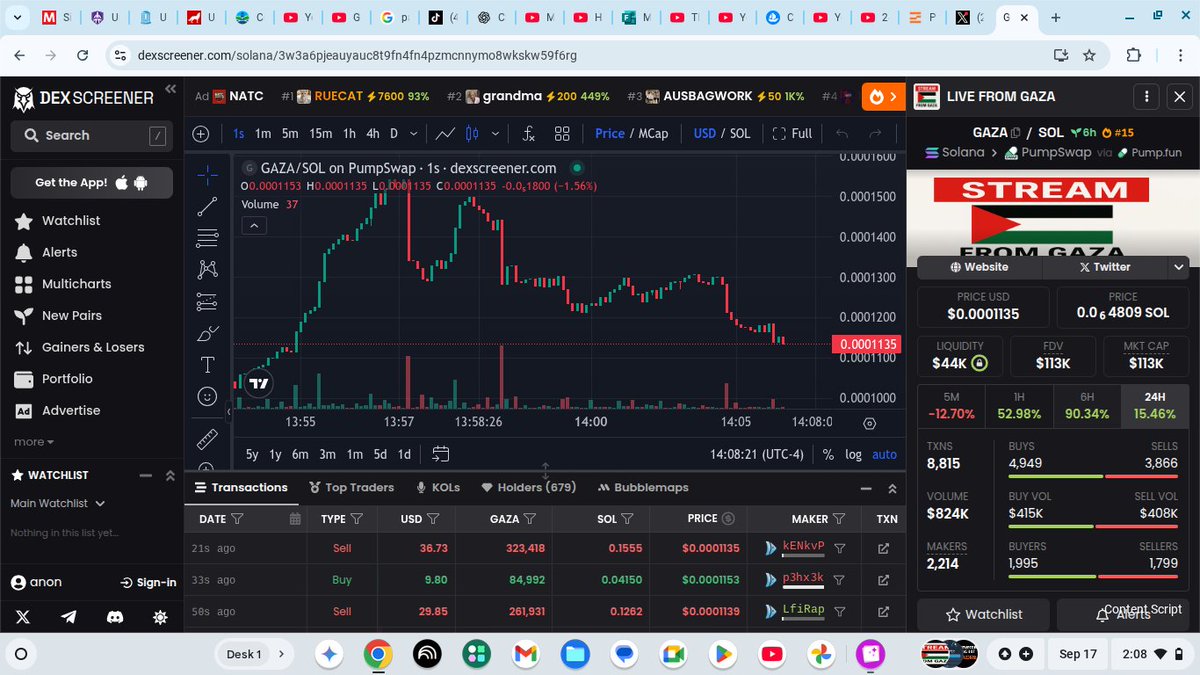
Task: Open the chart axis settings gear
Action: (869, 423)
